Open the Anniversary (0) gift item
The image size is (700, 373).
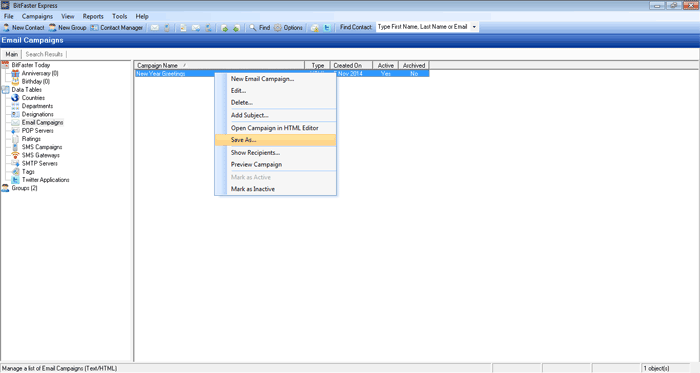[35, 73]
